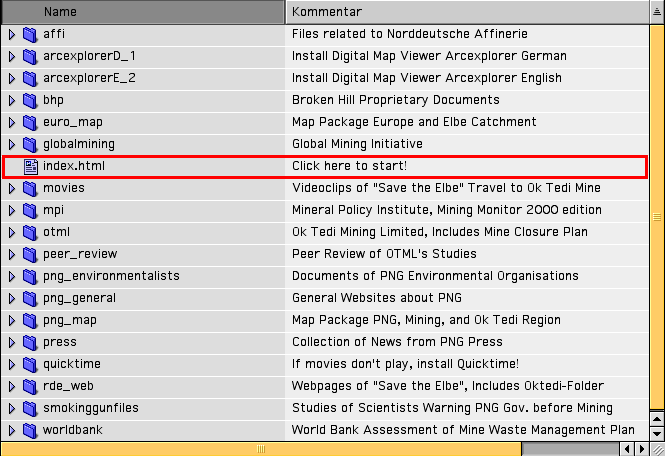Click comment 'Broken Hill Proprietary Documents'
Screen dimensions: 665x456
396,101
